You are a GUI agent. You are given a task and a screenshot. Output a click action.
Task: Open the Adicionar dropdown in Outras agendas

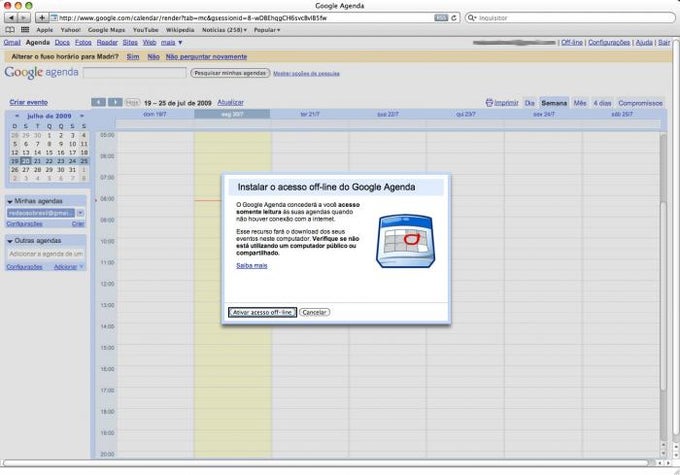pyautogui.click(x=69, y=267)
